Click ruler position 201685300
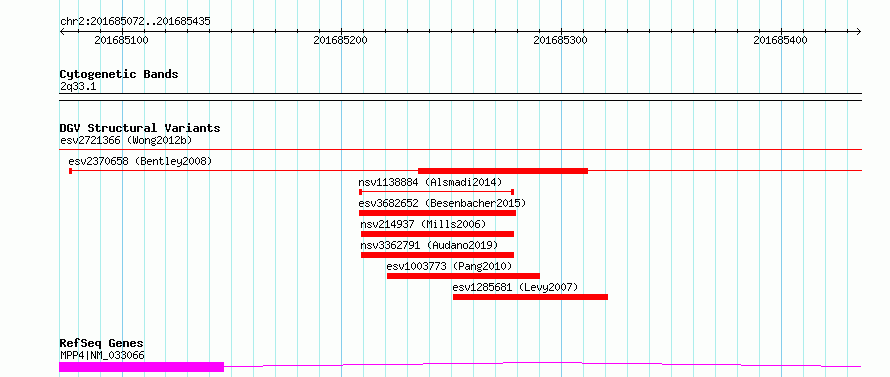Viewport: 890px width, 377px height. click(x=561, y=40)
